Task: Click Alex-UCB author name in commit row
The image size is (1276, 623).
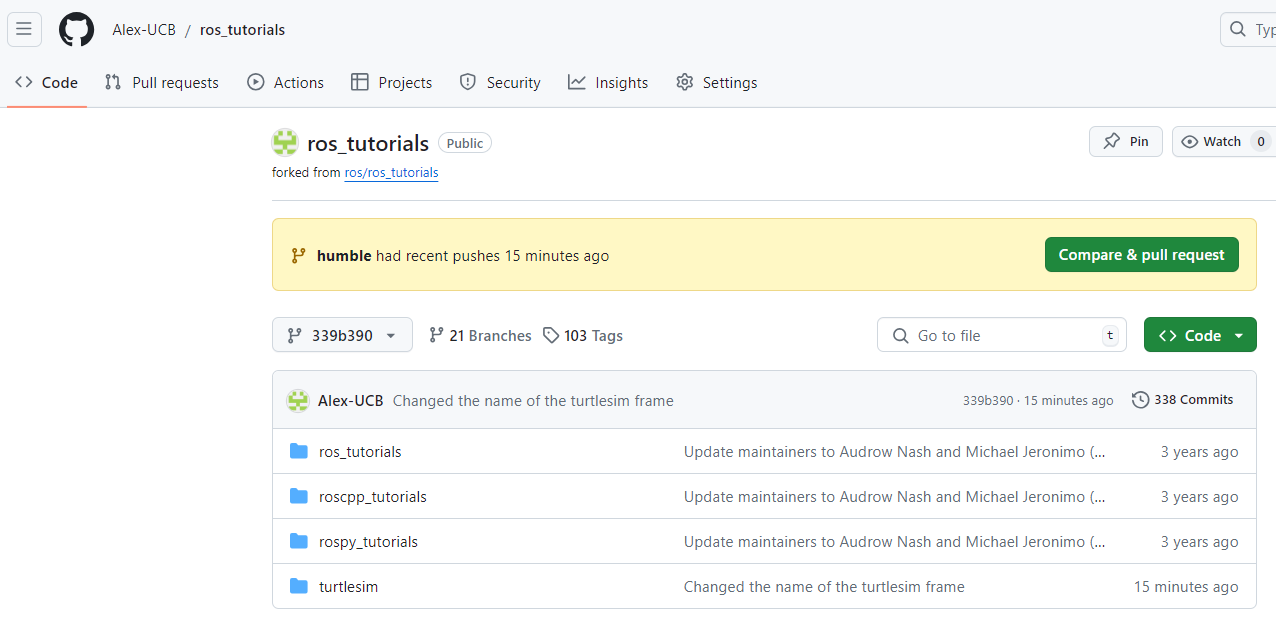Action: [x=350, y=400]
